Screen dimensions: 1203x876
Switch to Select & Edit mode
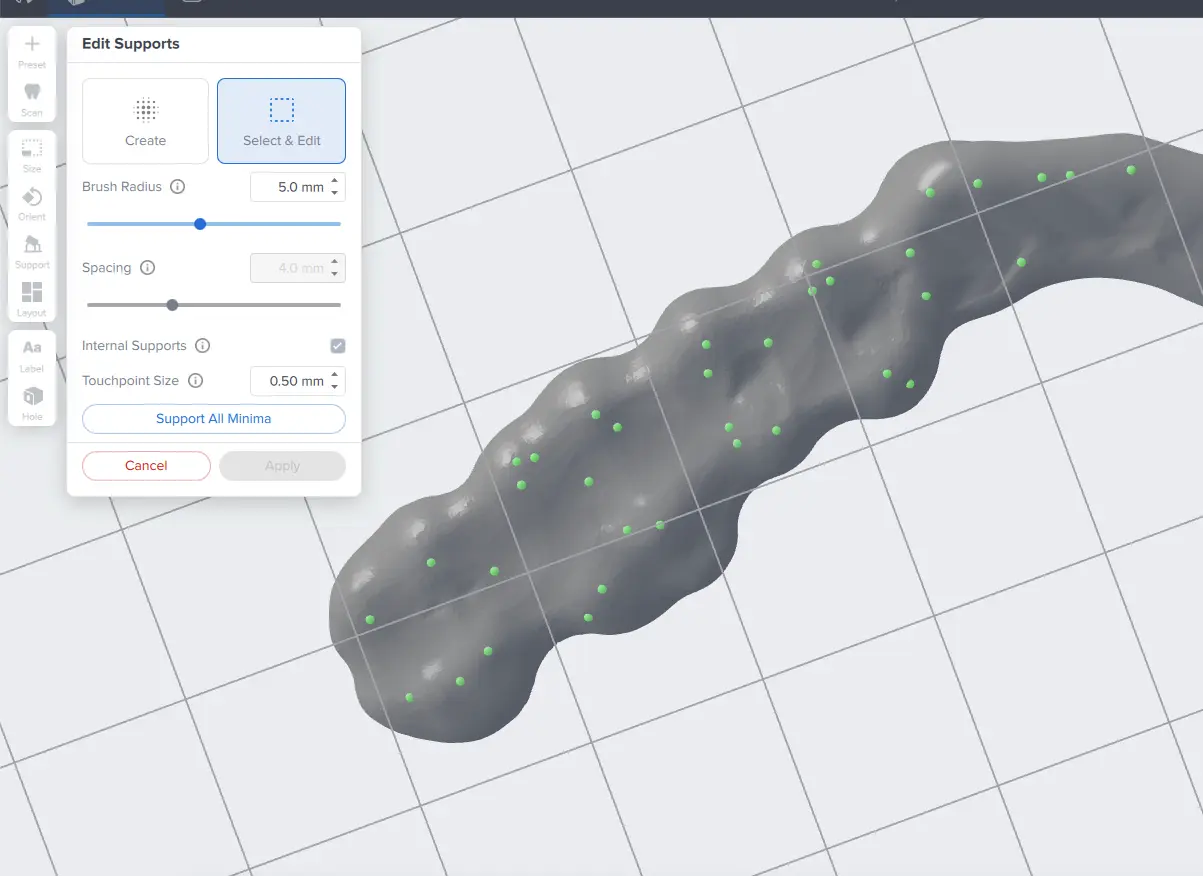(281, 121)
